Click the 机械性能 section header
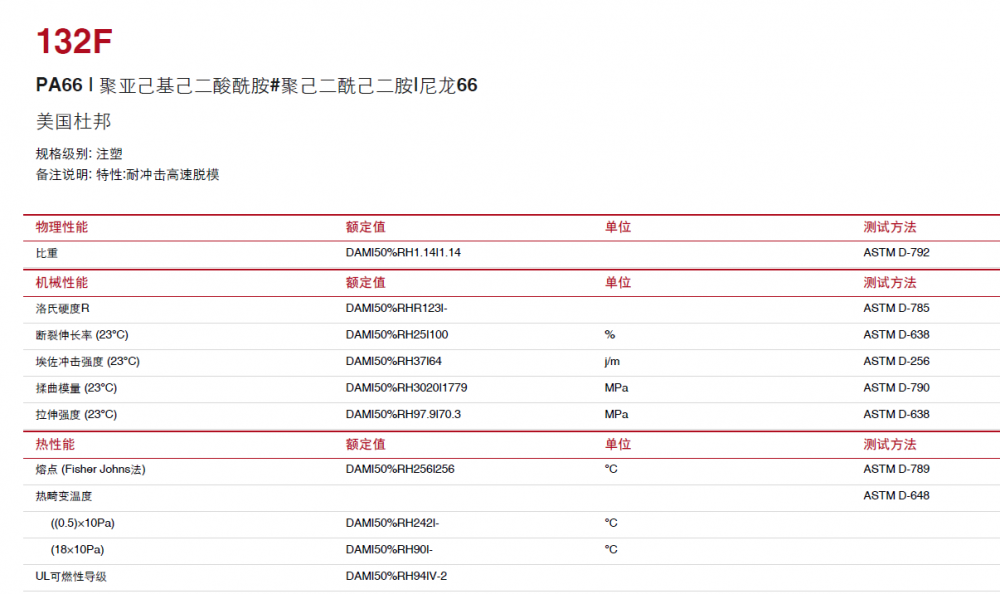 click(62, 283)
